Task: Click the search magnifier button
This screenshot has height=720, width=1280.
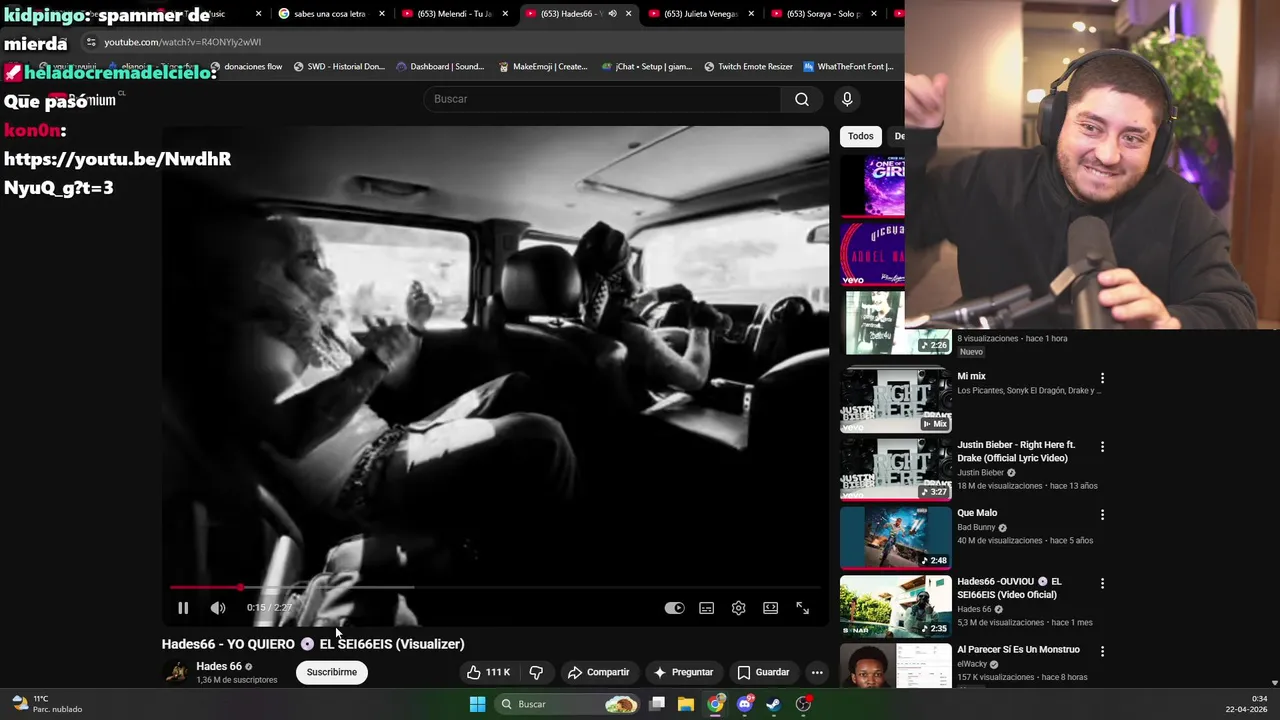Action: coord(802,99)
